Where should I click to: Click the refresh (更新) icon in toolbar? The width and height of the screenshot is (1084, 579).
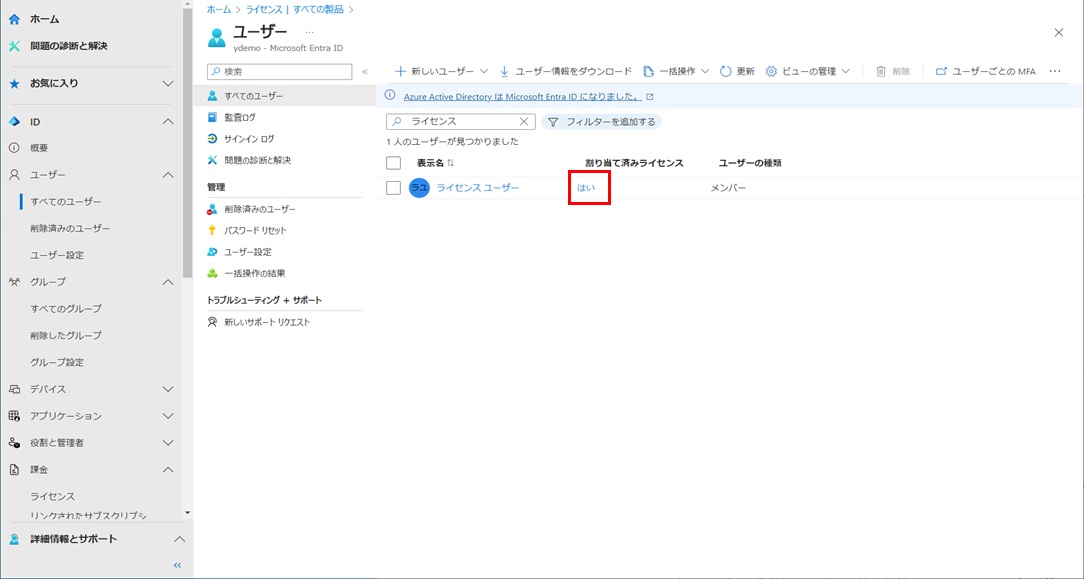(726, 72)
